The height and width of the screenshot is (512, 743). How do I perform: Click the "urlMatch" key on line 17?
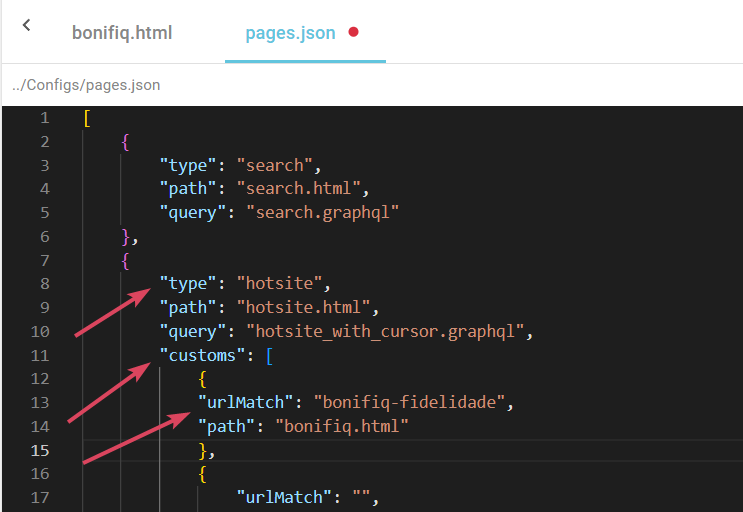click(284, 497)
